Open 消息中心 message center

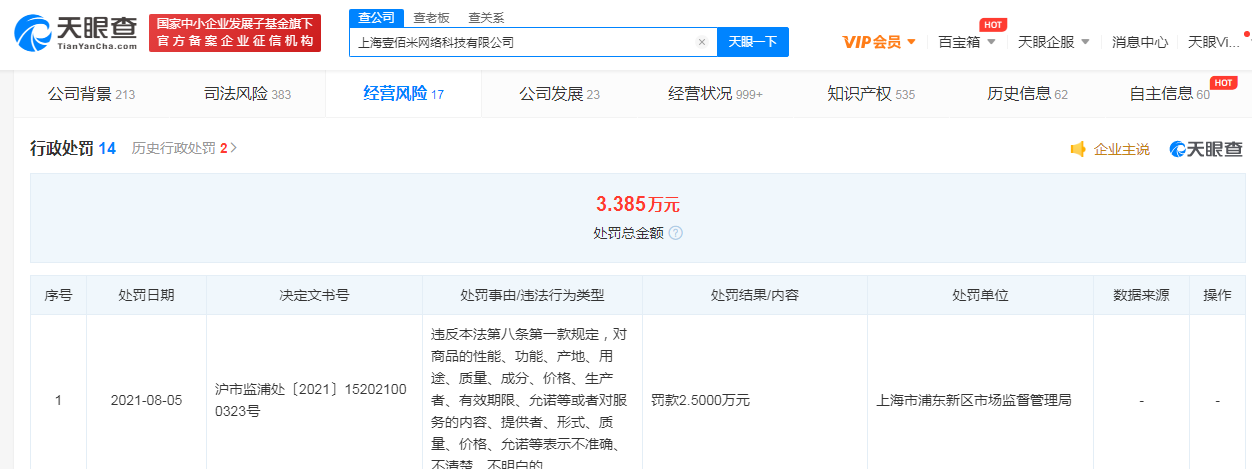coord(1140,42)
